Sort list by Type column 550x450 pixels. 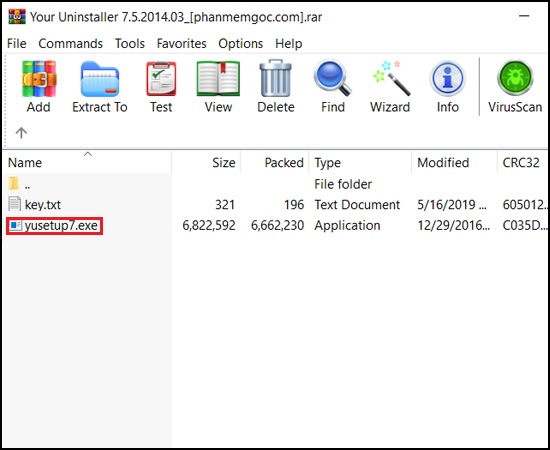point(360,162)
